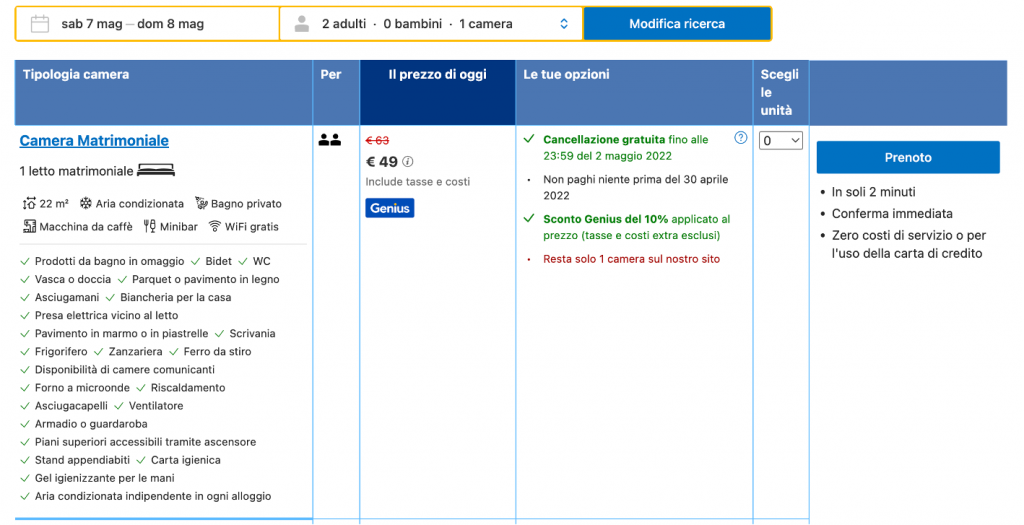Screen dimensions: 1024x525
Task: Click the guest person icon
Action: [x=301, y=24]
